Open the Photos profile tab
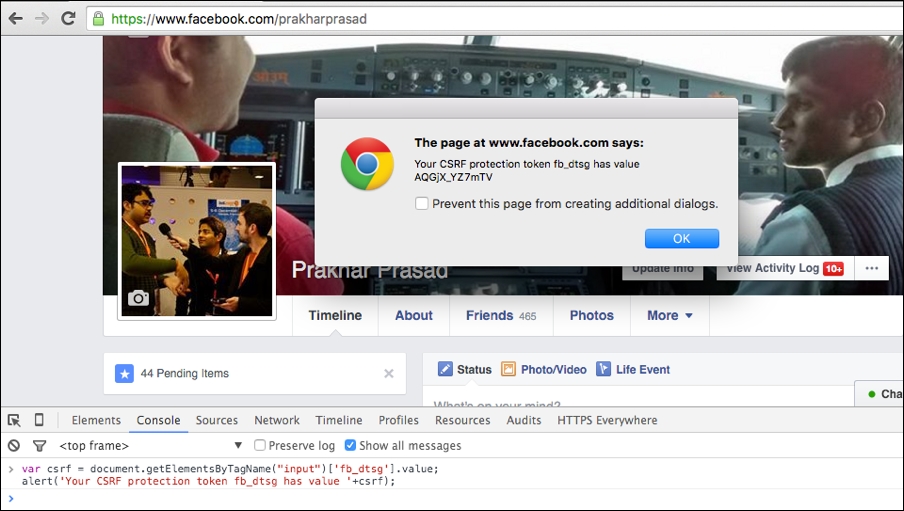Image resolution: width=904 pixels, height=511 pixels. (592, 315)
